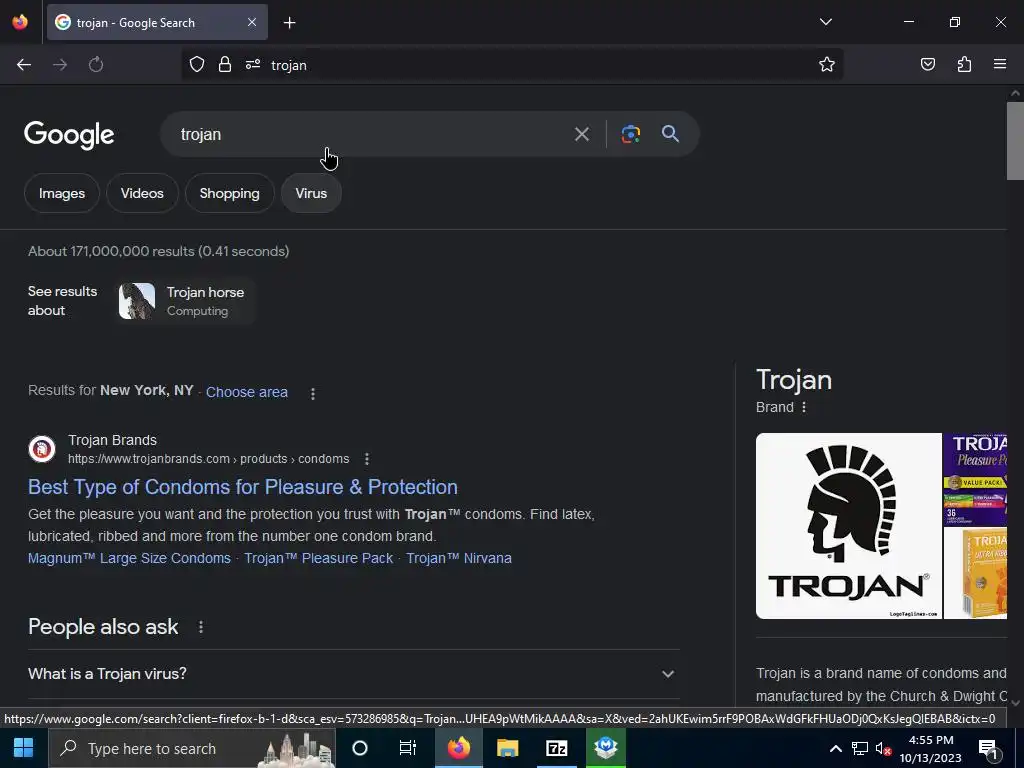The image size is (1024, 768).
Task: Open the Extensions puzzle icon
Action: pyautogui.click(x=964, y=65)
